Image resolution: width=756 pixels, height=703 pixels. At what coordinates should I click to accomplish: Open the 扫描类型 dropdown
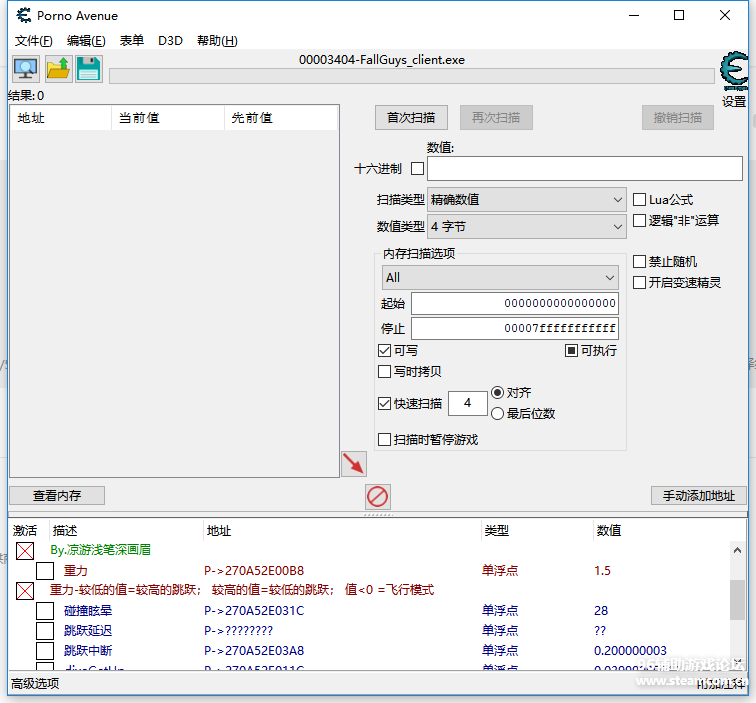(526, 200)
